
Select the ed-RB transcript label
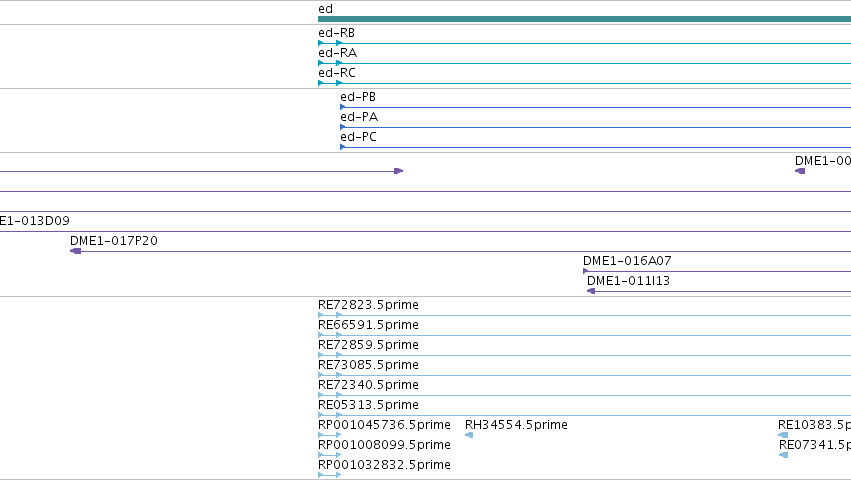pos(336,33)
